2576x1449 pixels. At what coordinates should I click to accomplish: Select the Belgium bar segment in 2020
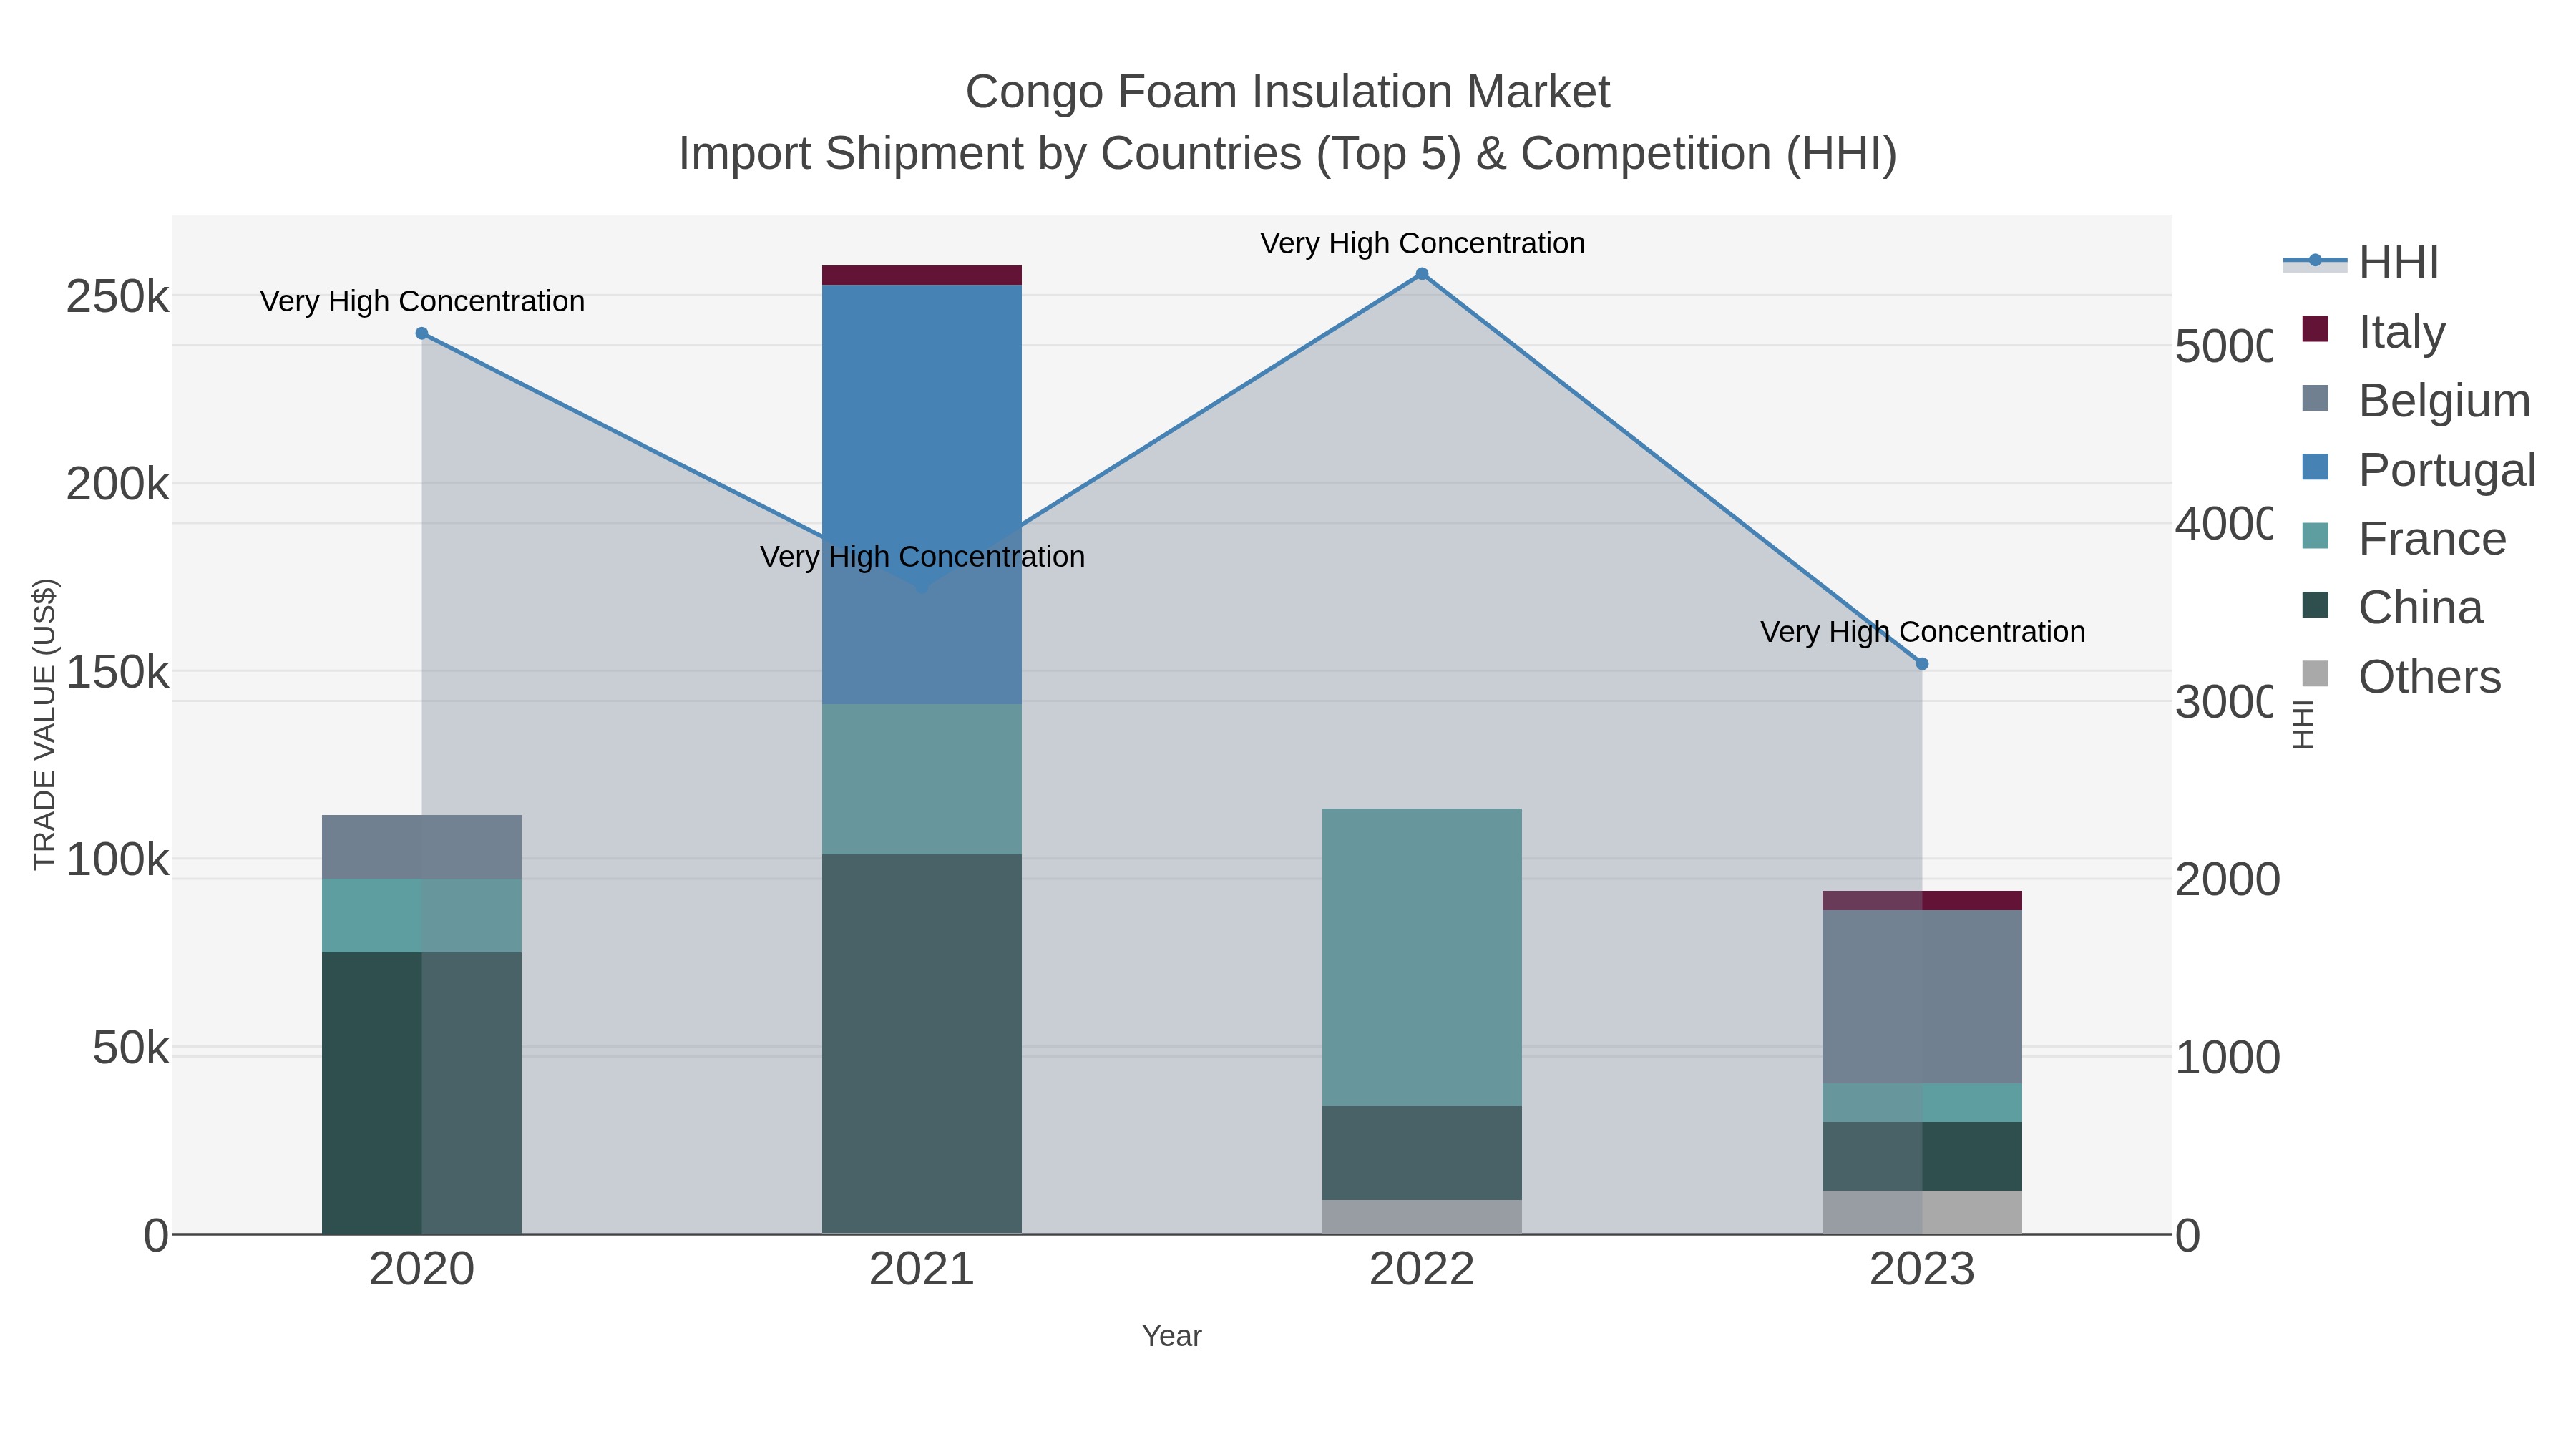point(422,847)
